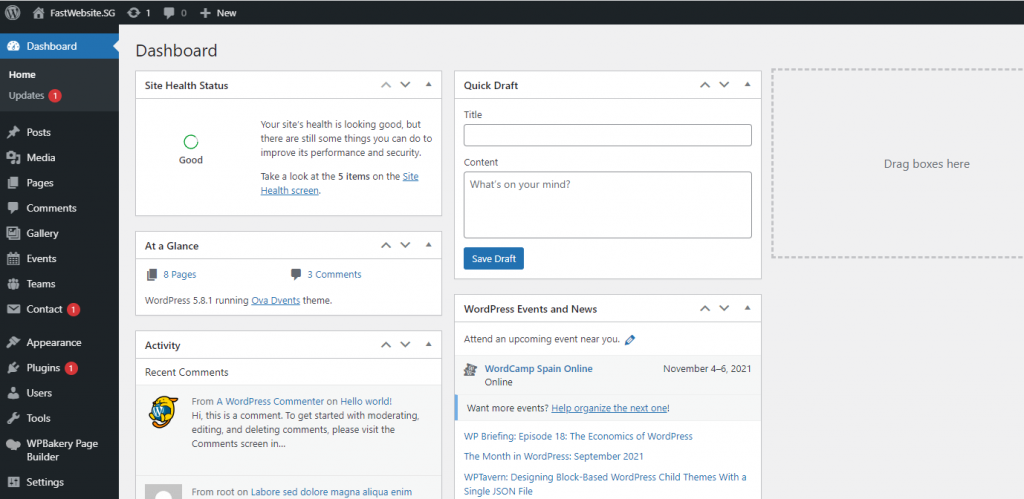The image size is (1024, 499).
Task: Move the Activity box down
Action: coord(405,345)
